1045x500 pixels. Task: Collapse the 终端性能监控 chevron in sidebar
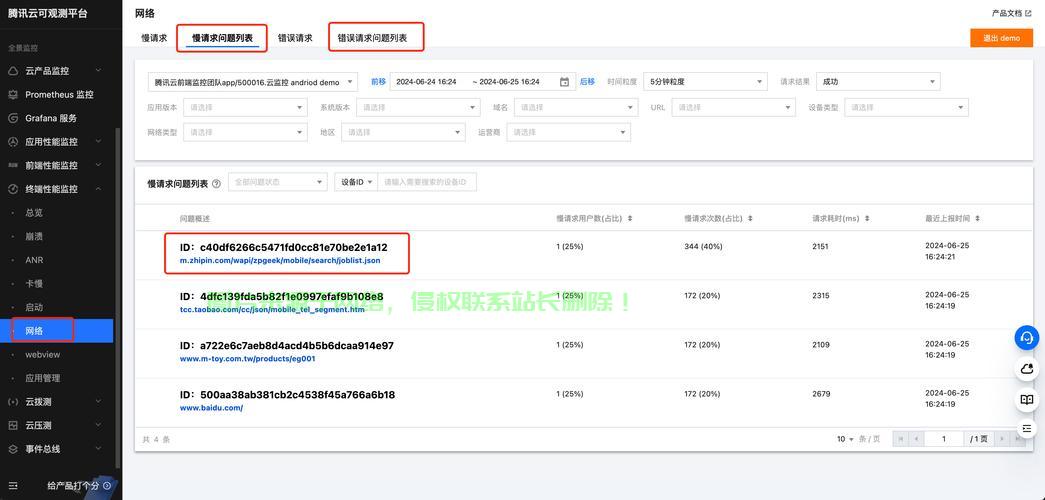99,189
